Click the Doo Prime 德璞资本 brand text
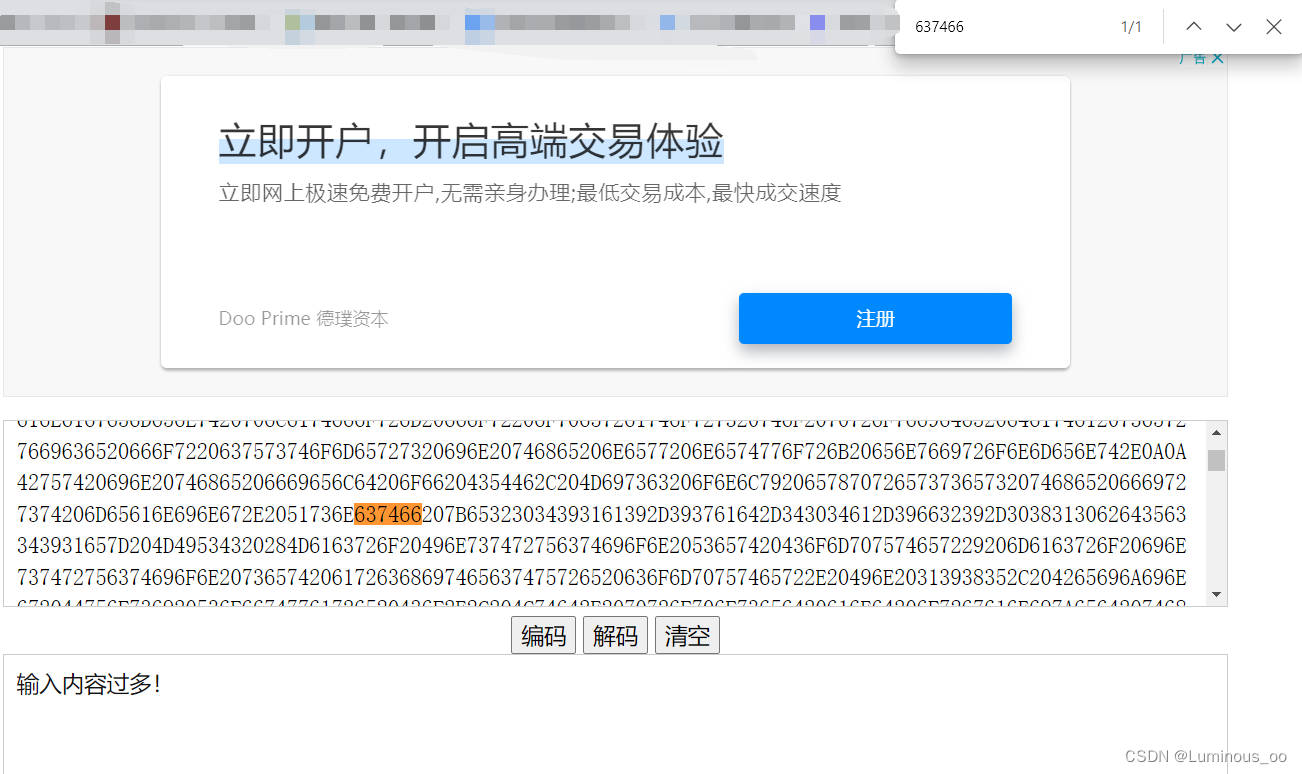The height and width of the screenshot is (774, 1302). [x=303, y=318]
